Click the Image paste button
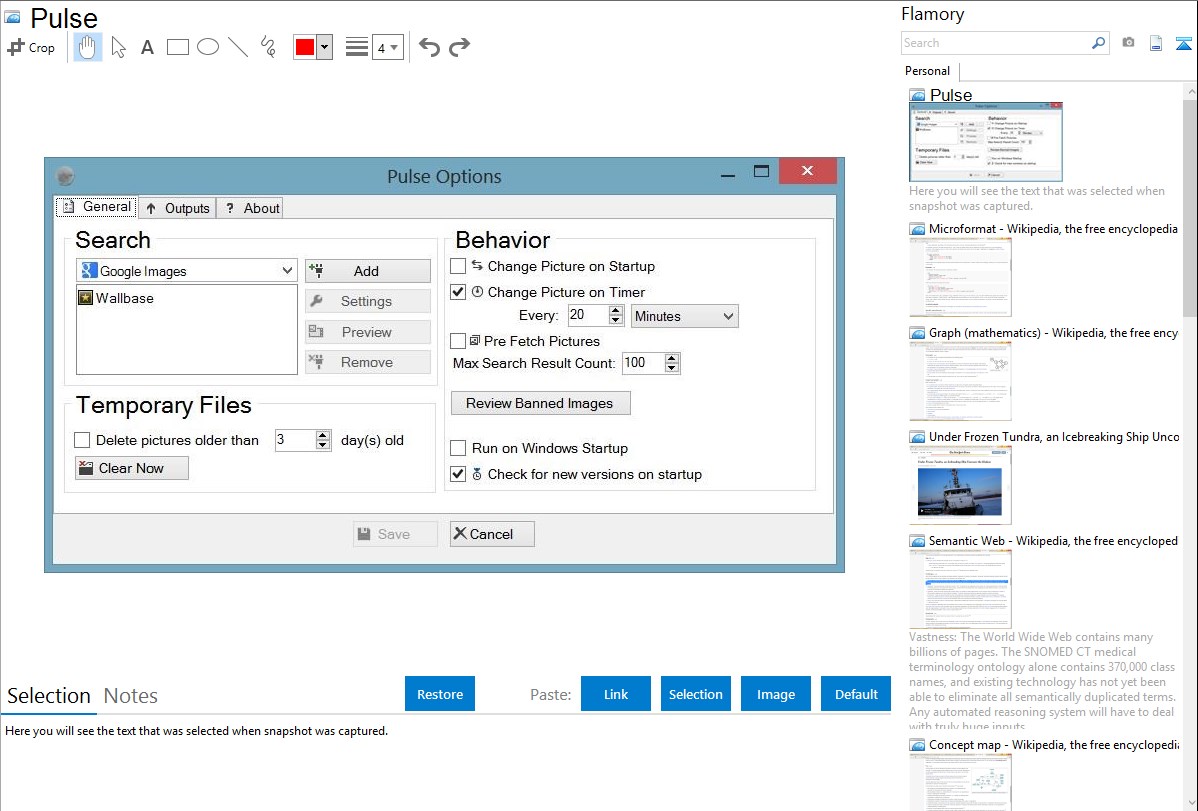Image resolution: width=1198 pixels, height=811 pixels. [x=775, y=694]
